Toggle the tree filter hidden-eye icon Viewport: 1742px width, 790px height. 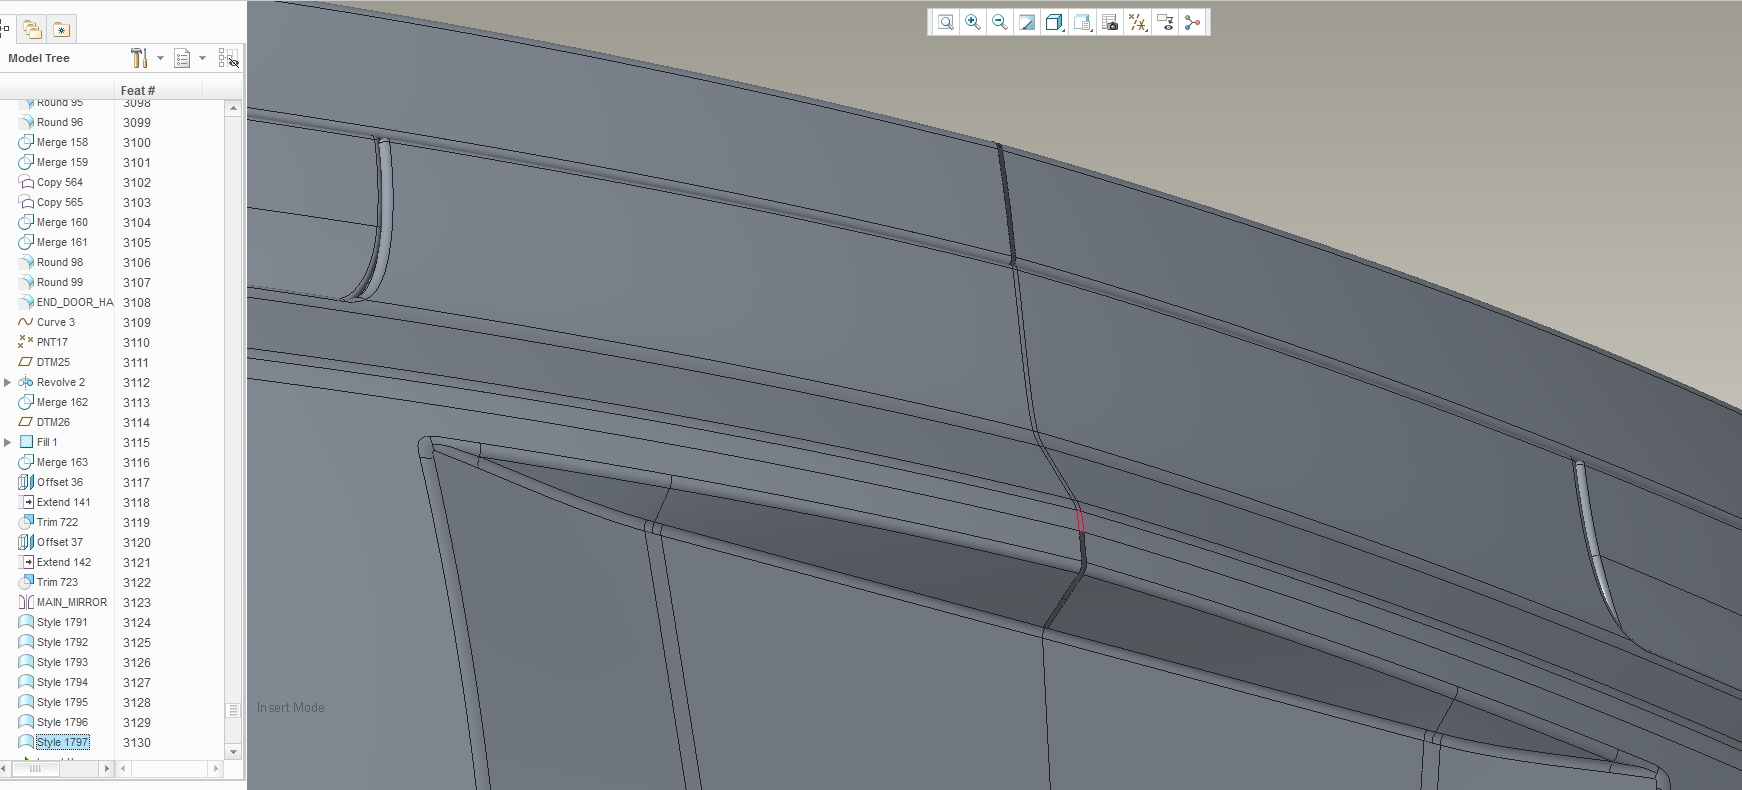point(229,58)
